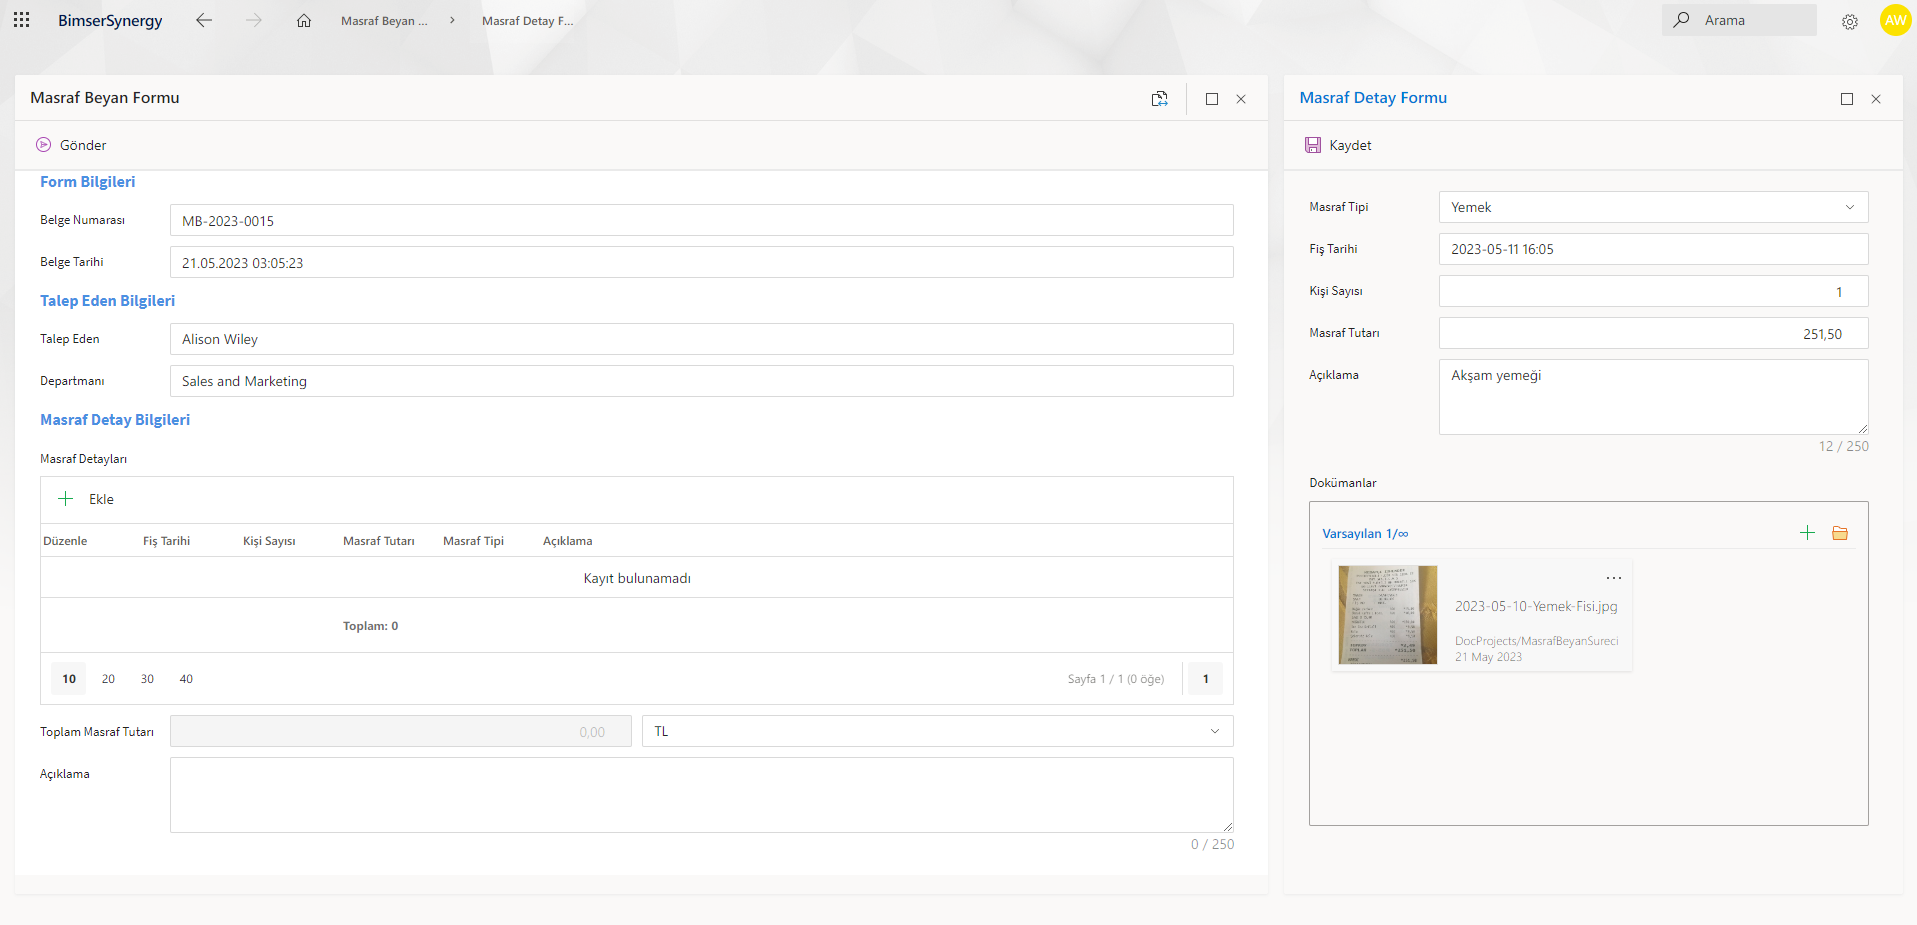Sort by Masraf Tutarı column header

coord(378,541)
